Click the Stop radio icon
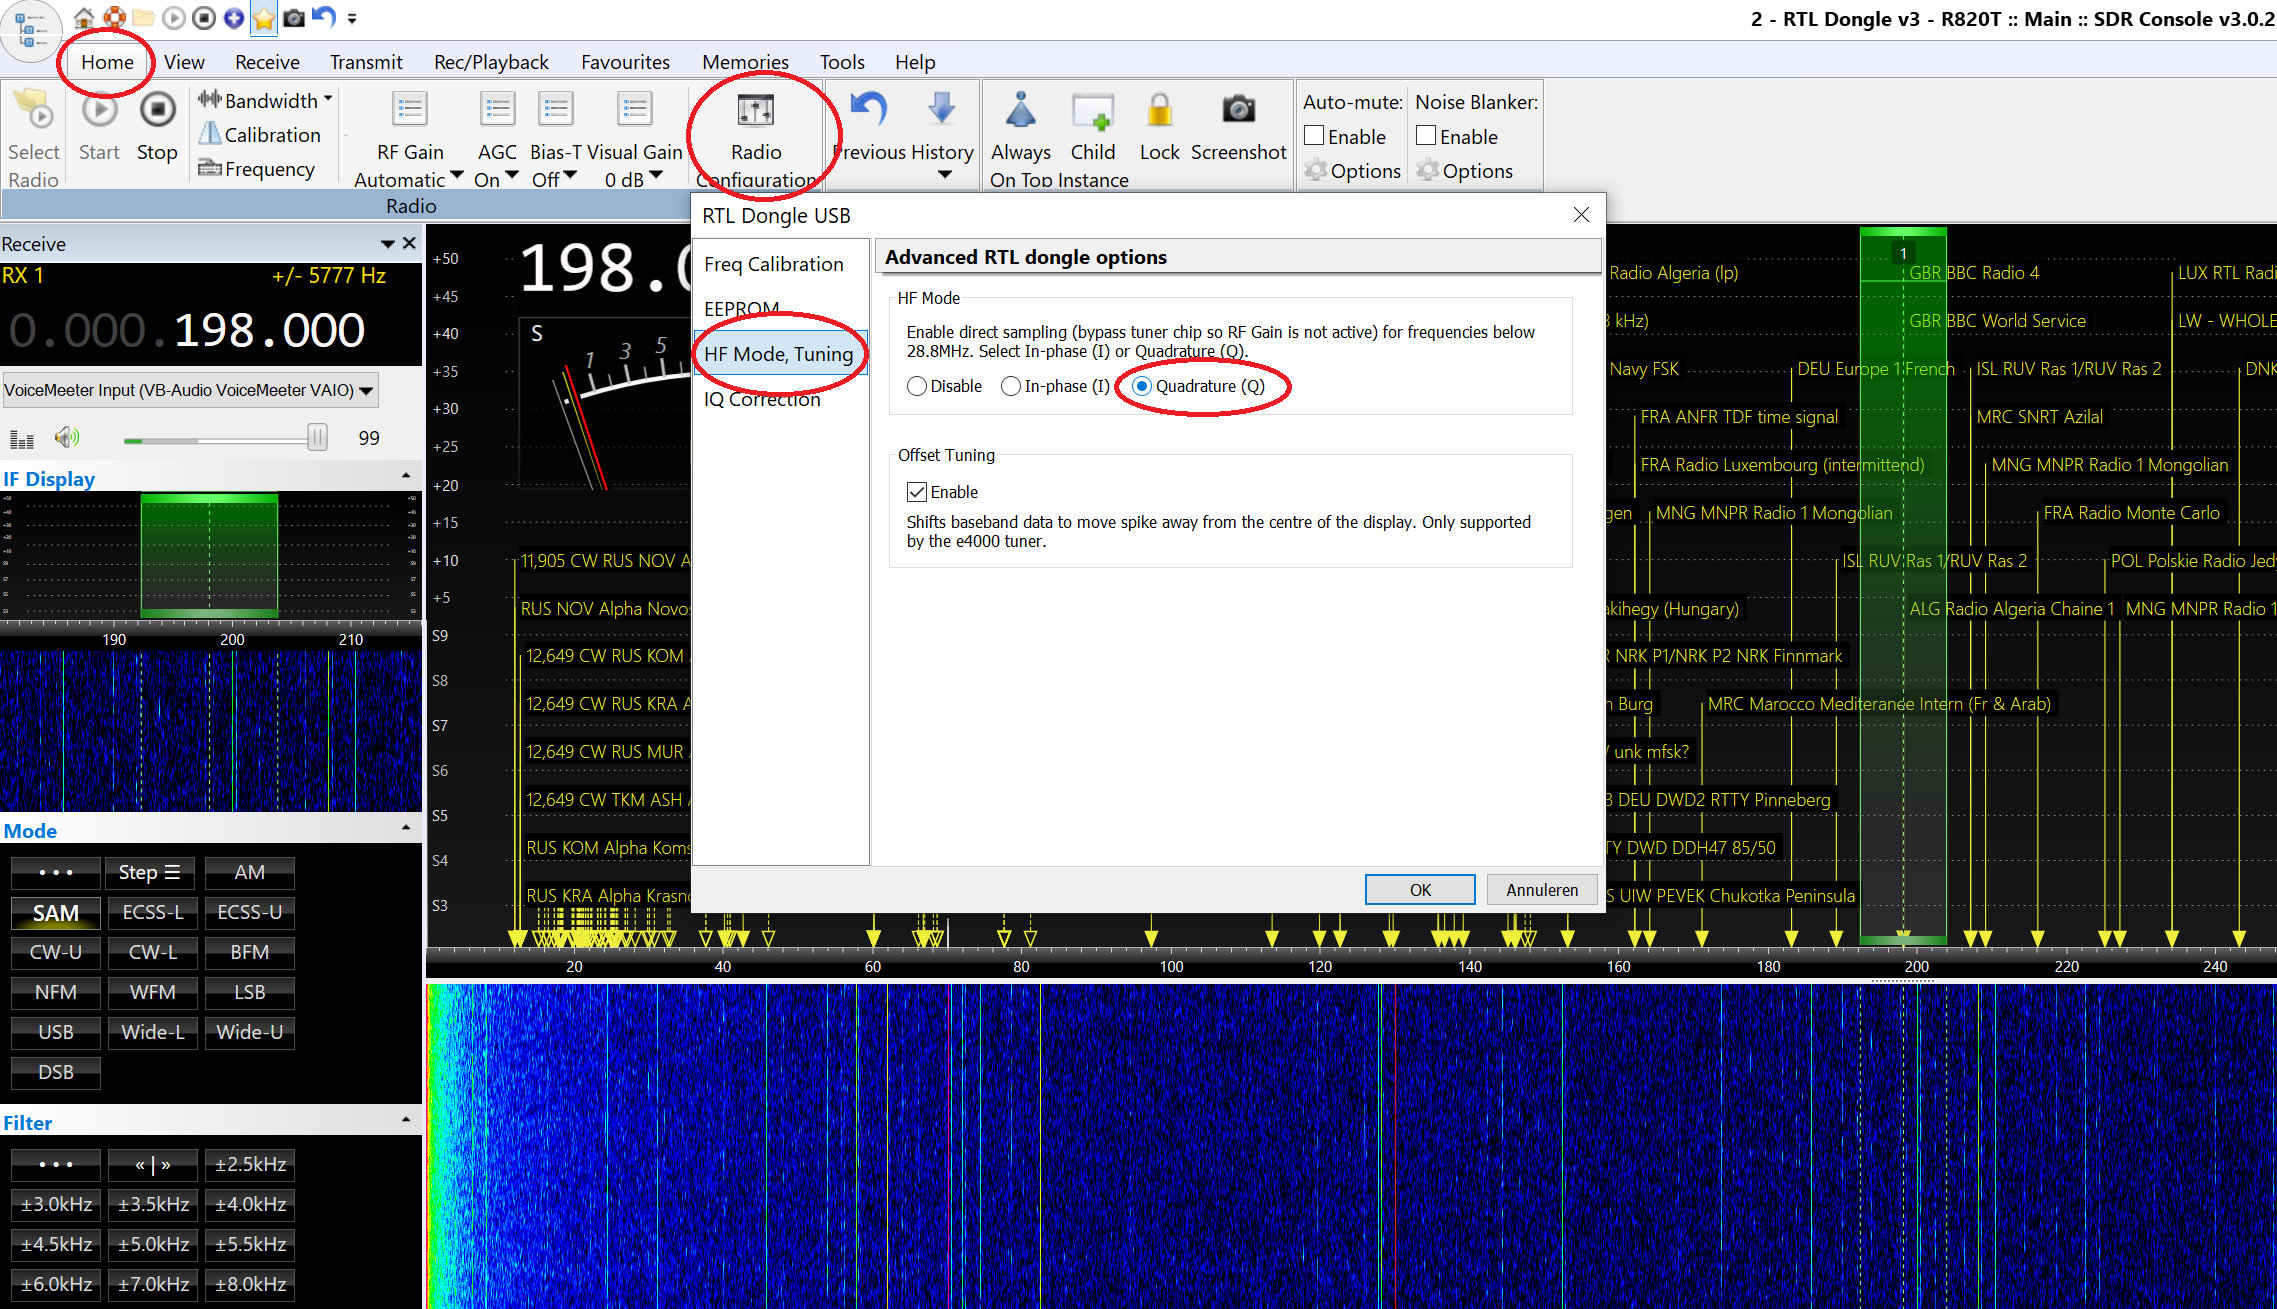This screenshot has height=1309, width=2277. coord(157,111)
